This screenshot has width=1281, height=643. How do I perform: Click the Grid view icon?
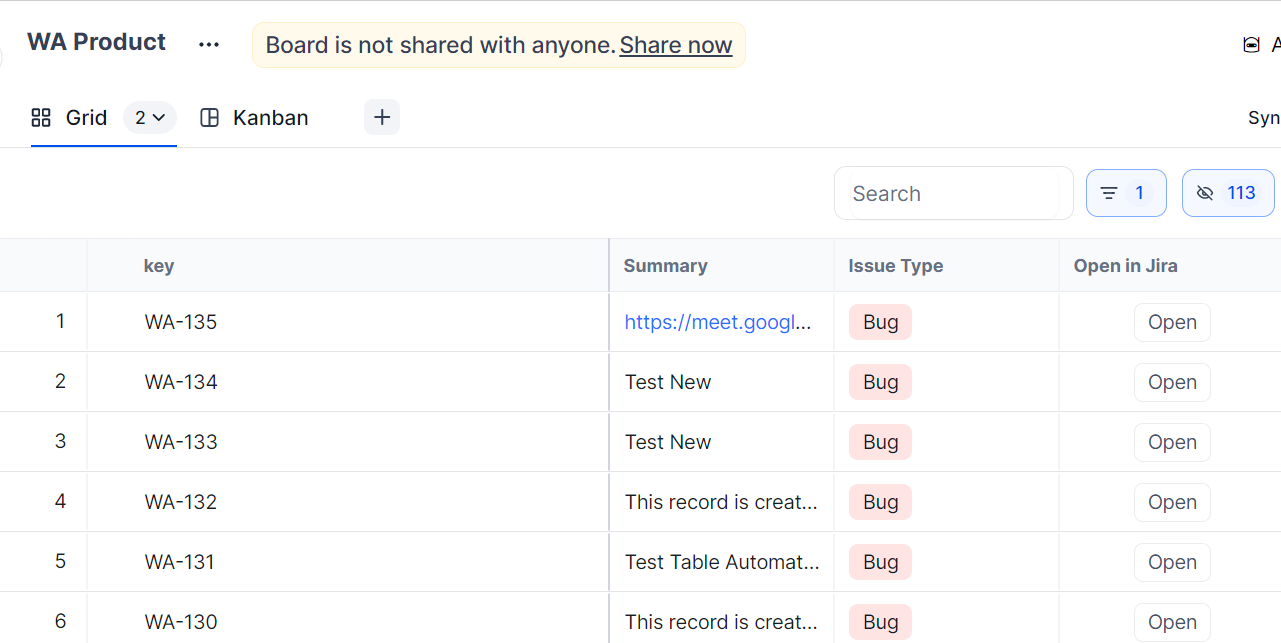tap(41, 118)
